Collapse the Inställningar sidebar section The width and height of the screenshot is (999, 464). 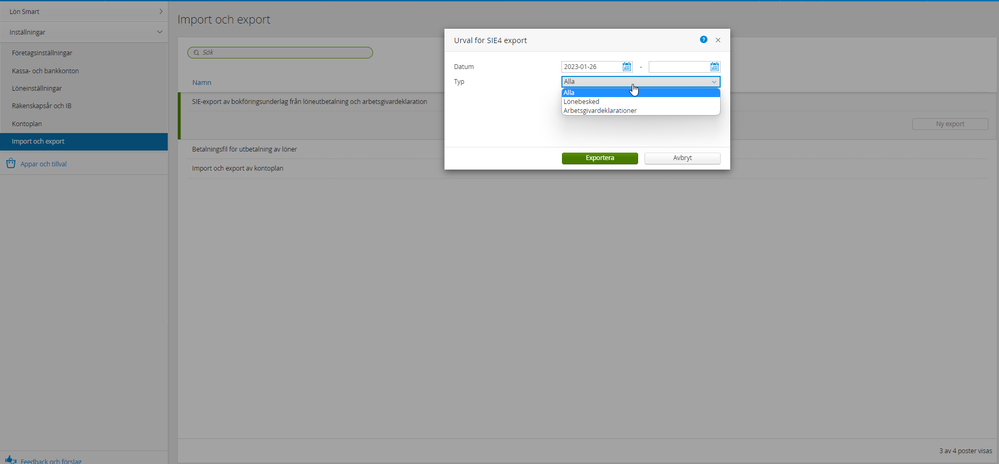(x=160, y=32)
